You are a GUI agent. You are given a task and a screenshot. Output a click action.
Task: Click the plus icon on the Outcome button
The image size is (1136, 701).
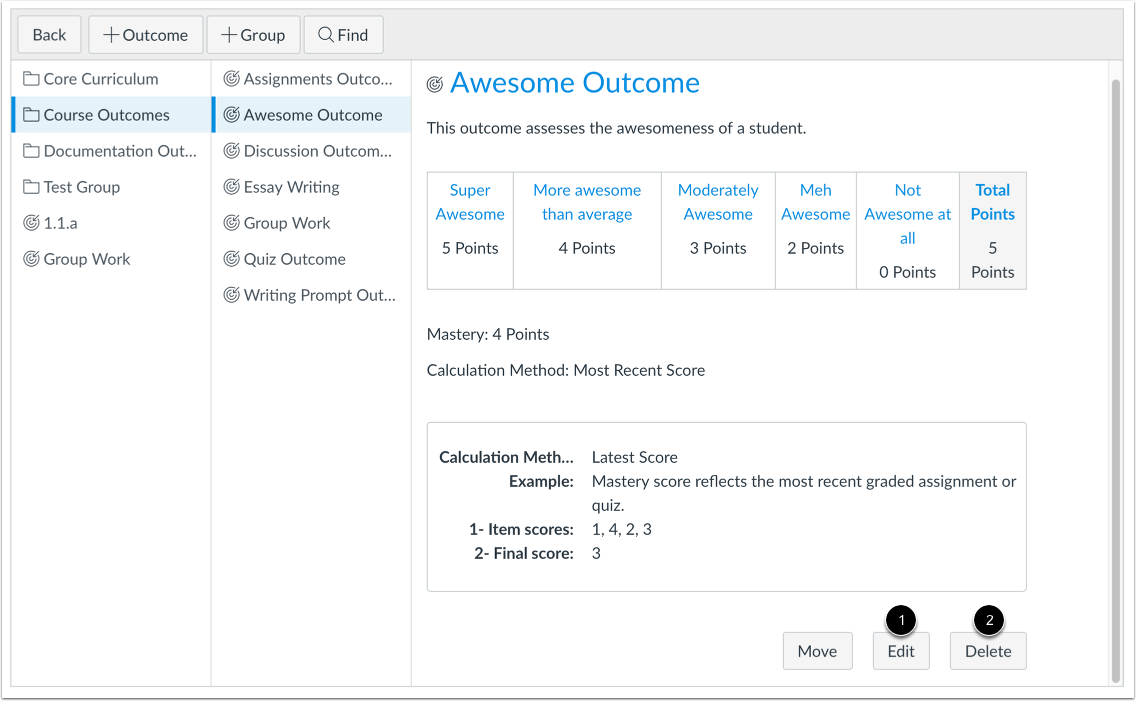click(x=111, y=35)
